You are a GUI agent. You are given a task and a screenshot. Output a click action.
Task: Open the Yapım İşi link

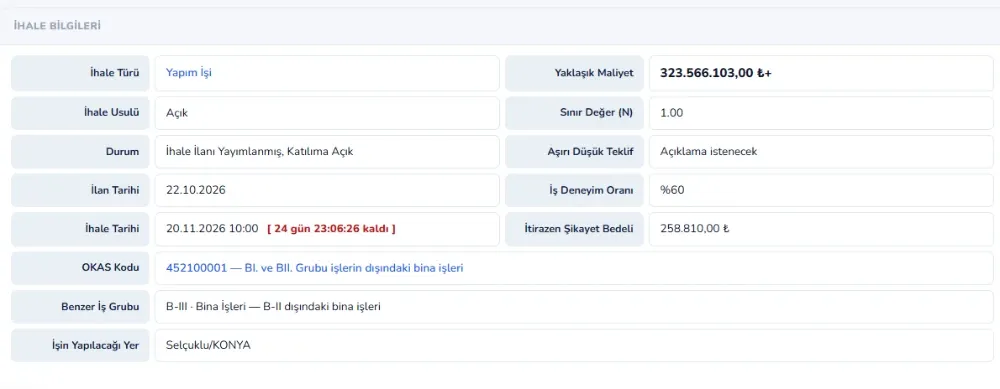pos(189,73)
